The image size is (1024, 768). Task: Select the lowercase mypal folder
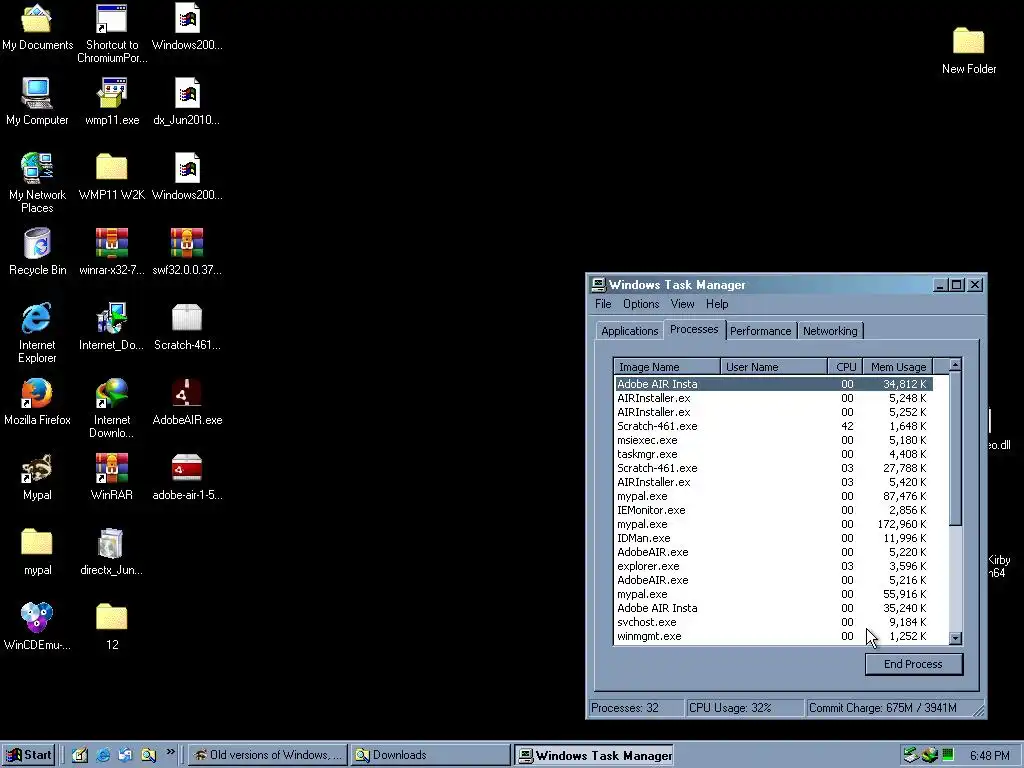tap(37, 552)
